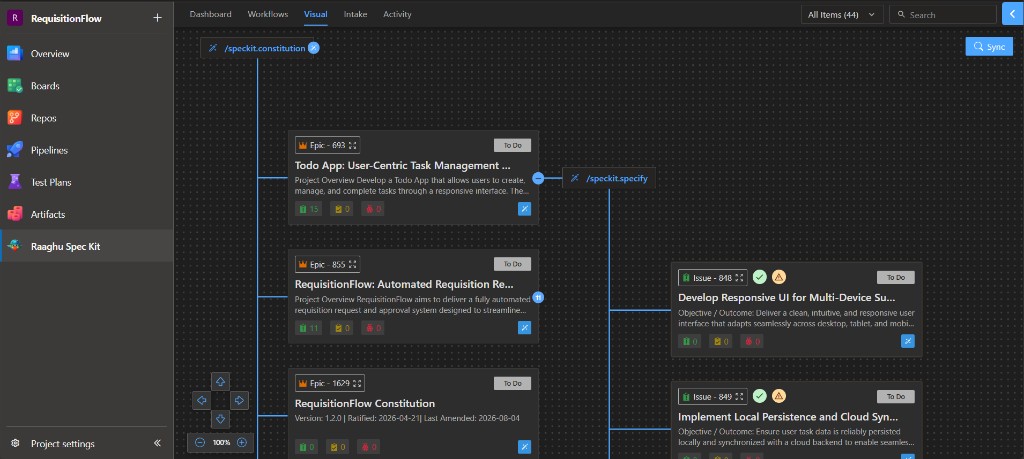Click green issue count 15 on Todo App card
This screenshot has height=459, width=1024.
(309, 209)
